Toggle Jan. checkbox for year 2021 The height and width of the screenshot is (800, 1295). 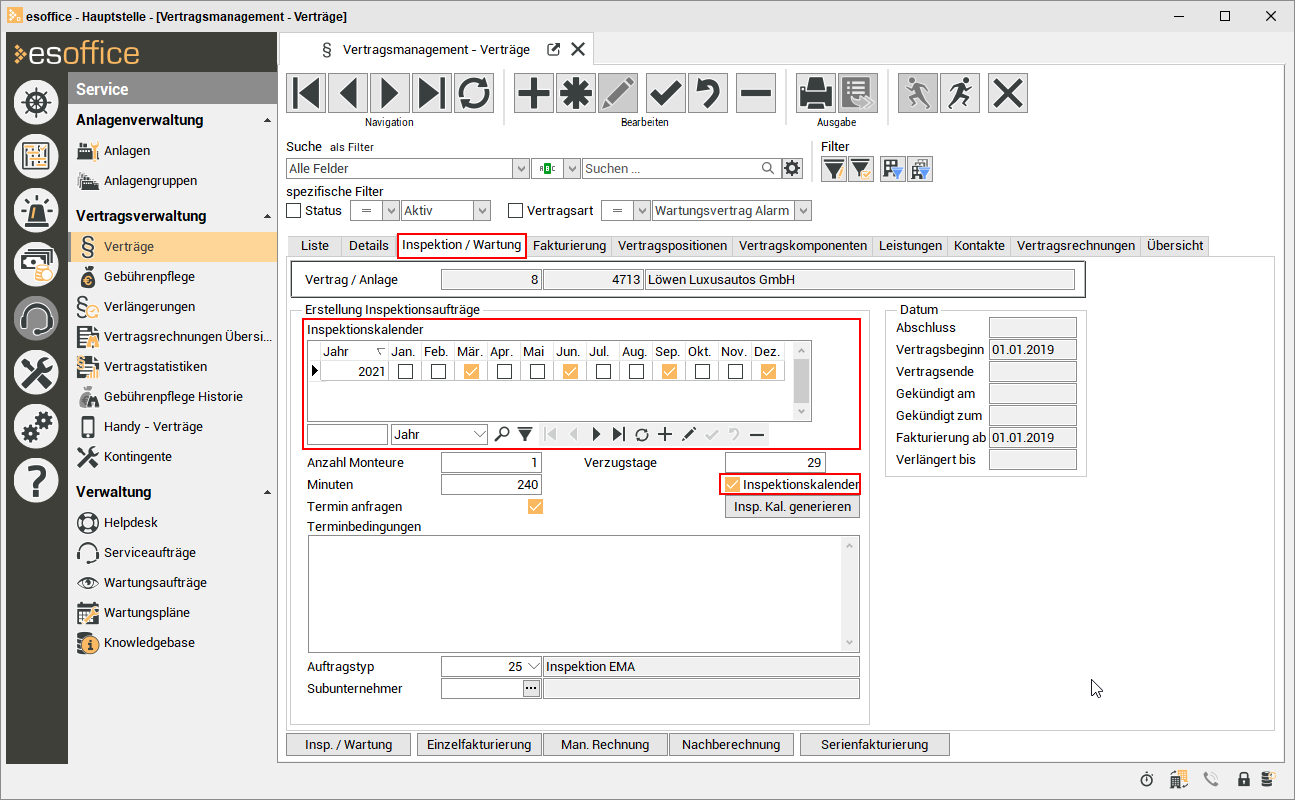[x=405, y=371]
